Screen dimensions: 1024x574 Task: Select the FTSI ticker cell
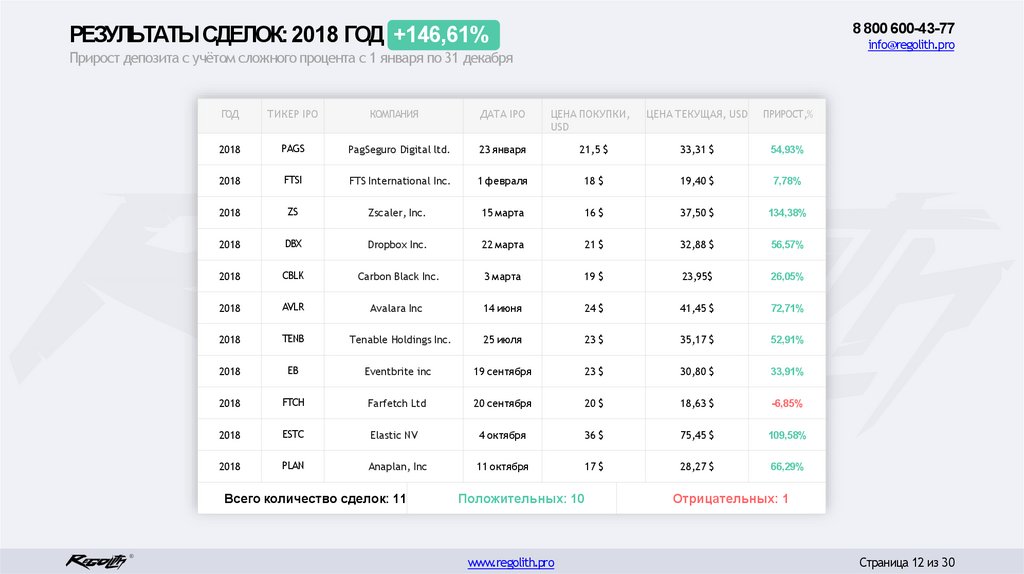pos(293,180)
